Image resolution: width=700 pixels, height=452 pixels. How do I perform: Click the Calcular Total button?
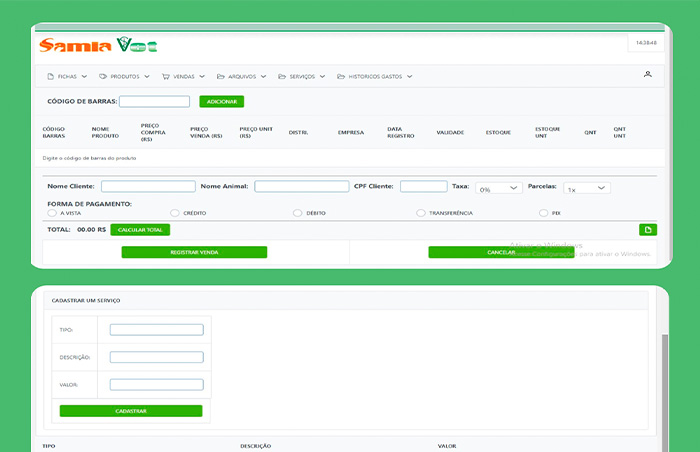tap(140, 230)
